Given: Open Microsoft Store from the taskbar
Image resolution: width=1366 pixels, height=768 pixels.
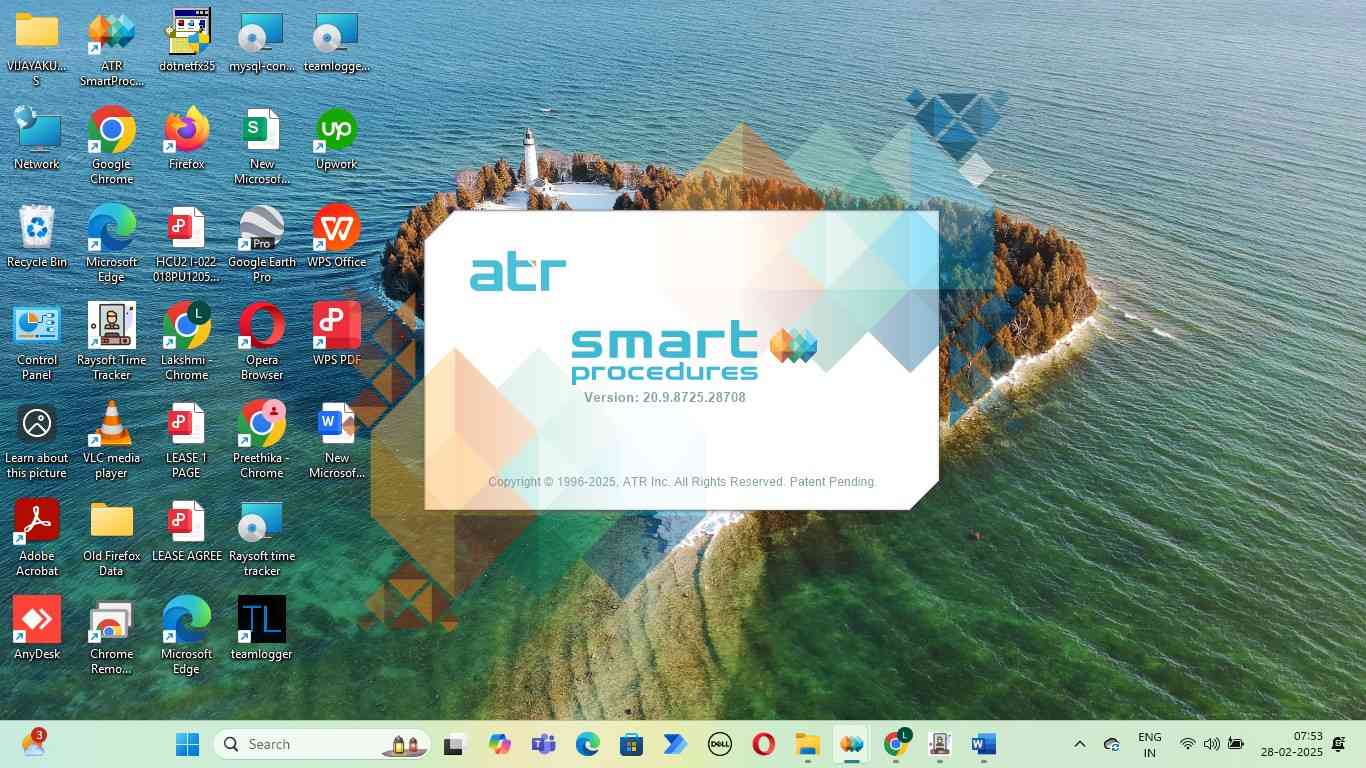Looking at the screenshot, I should tap(631, 744).
